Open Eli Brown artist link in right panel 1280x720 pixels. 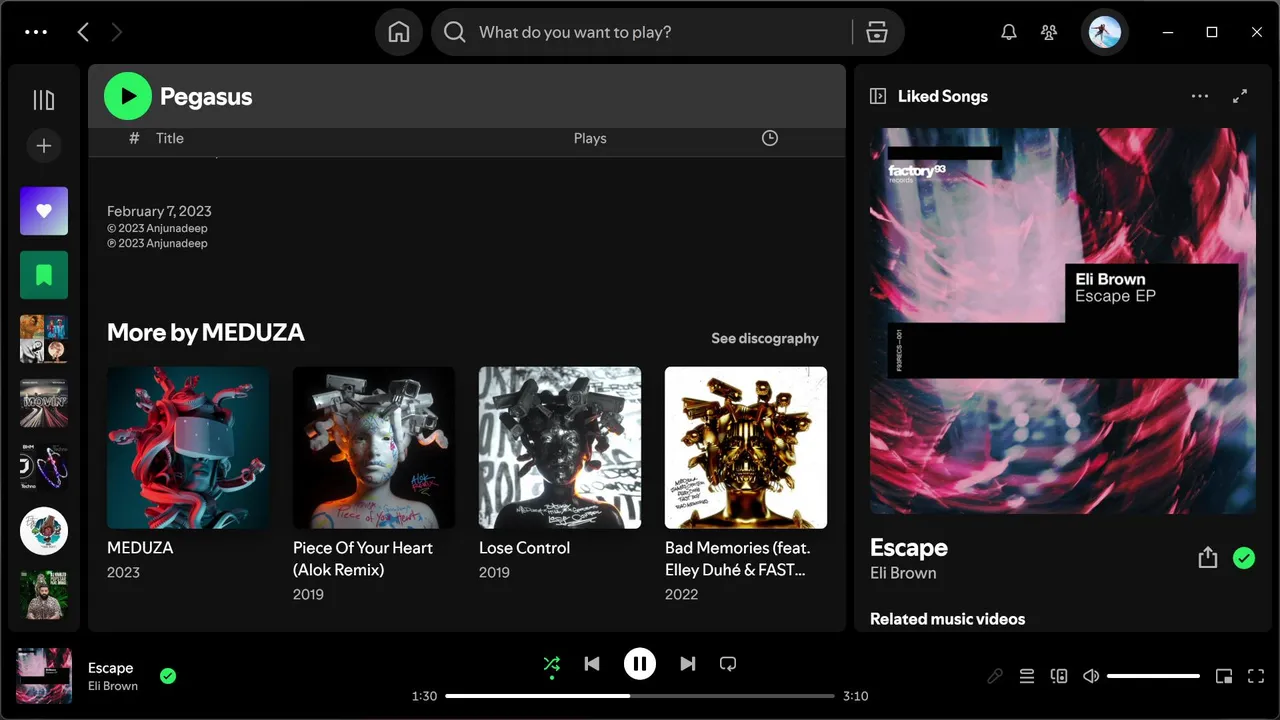coord(903,573)
